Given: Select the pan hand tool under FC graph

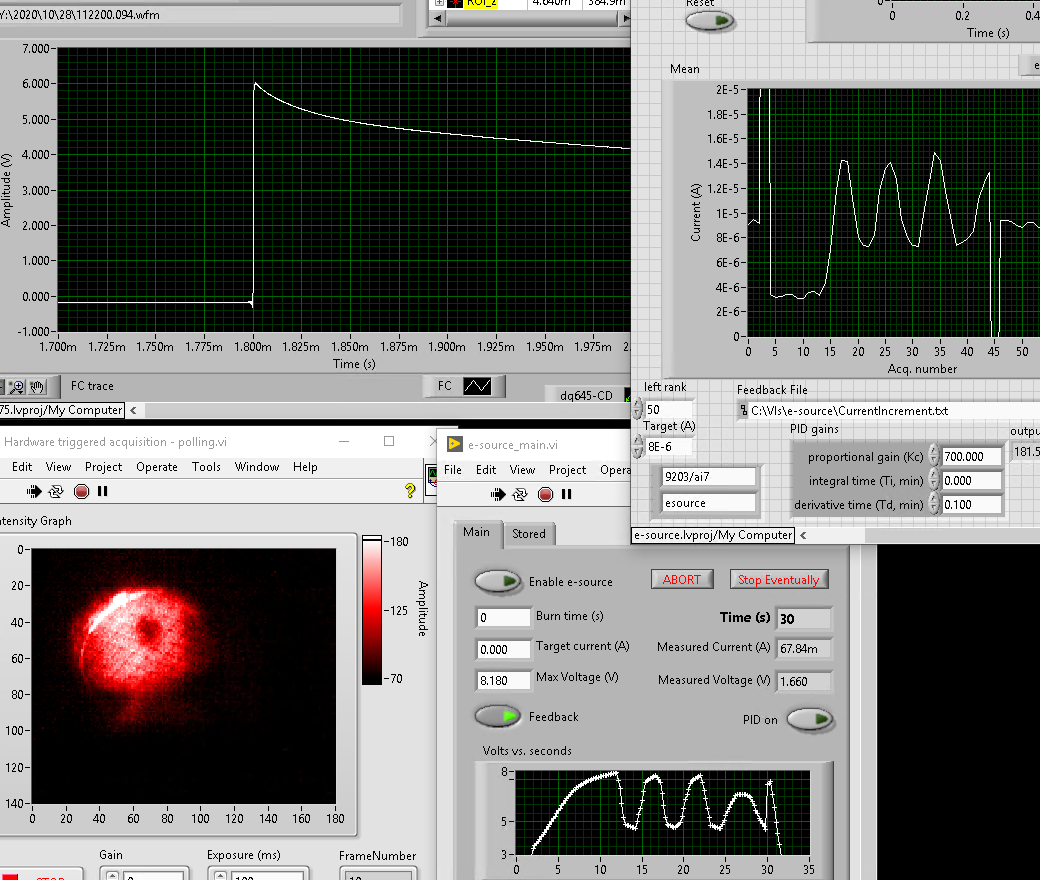Looking at the screenshot, I should click(37, 386).
